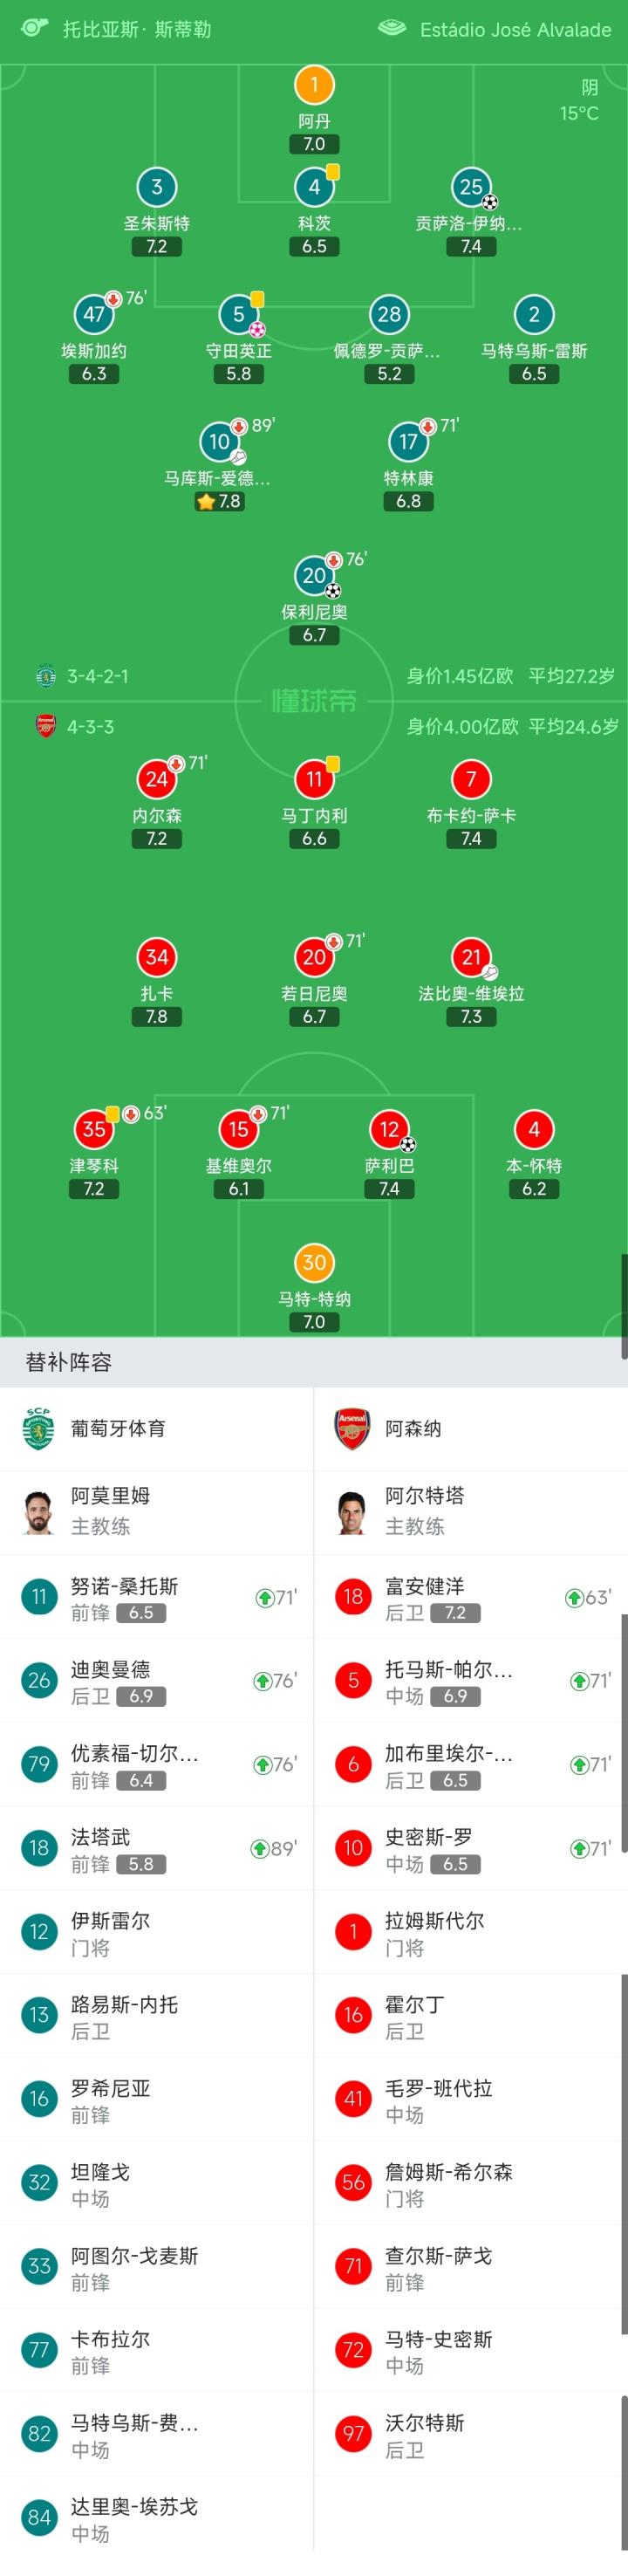
Task: Select substitute 努诺-桑托斯 row
Action: point(157,1597)
